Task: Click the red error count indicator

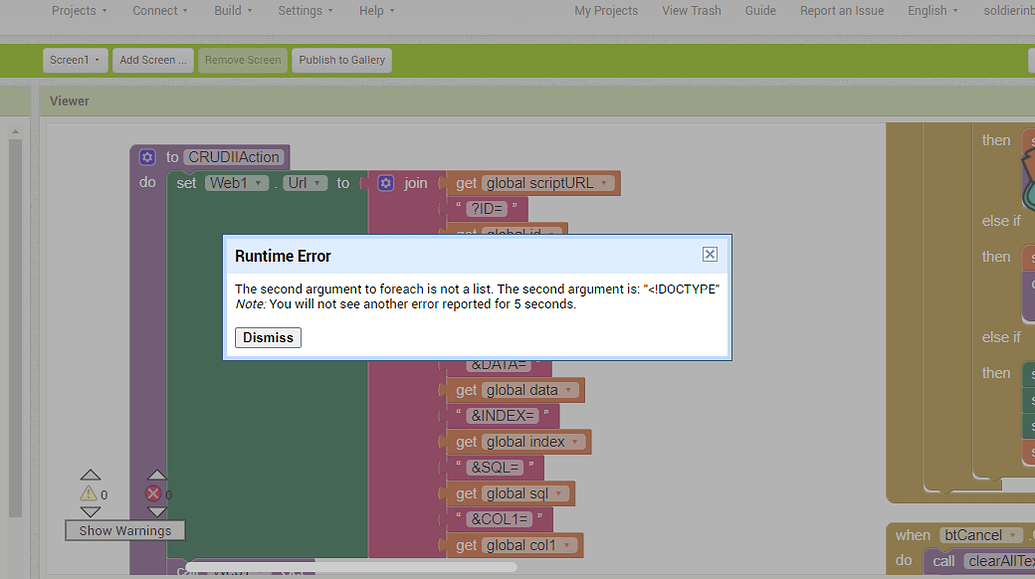Action: click(x=155, y=493)
